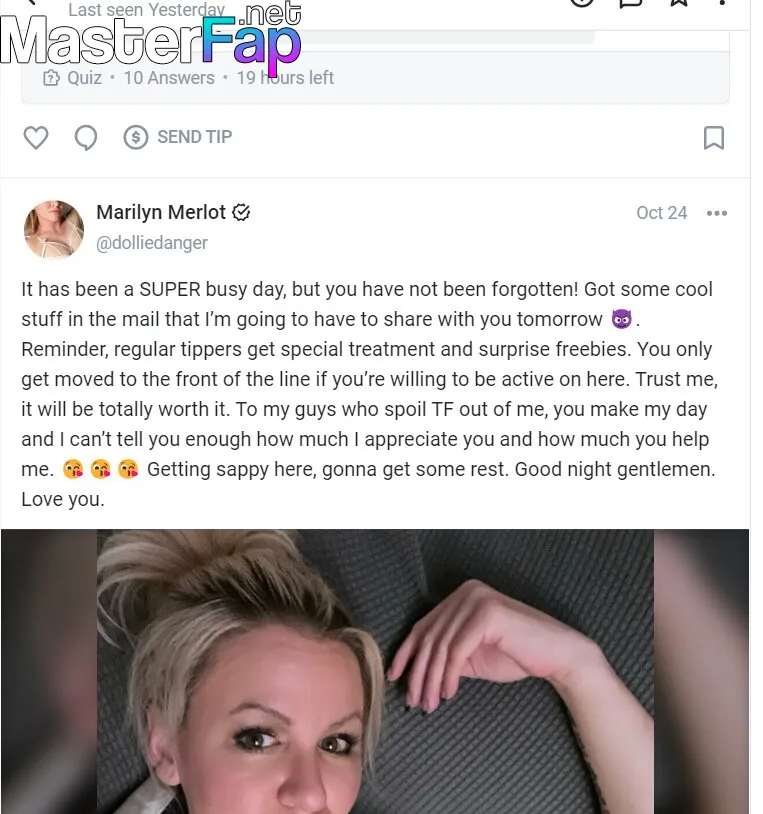Click the tip circle icon in header
Viewport: 763px width, 814px height.
point(582,3)
